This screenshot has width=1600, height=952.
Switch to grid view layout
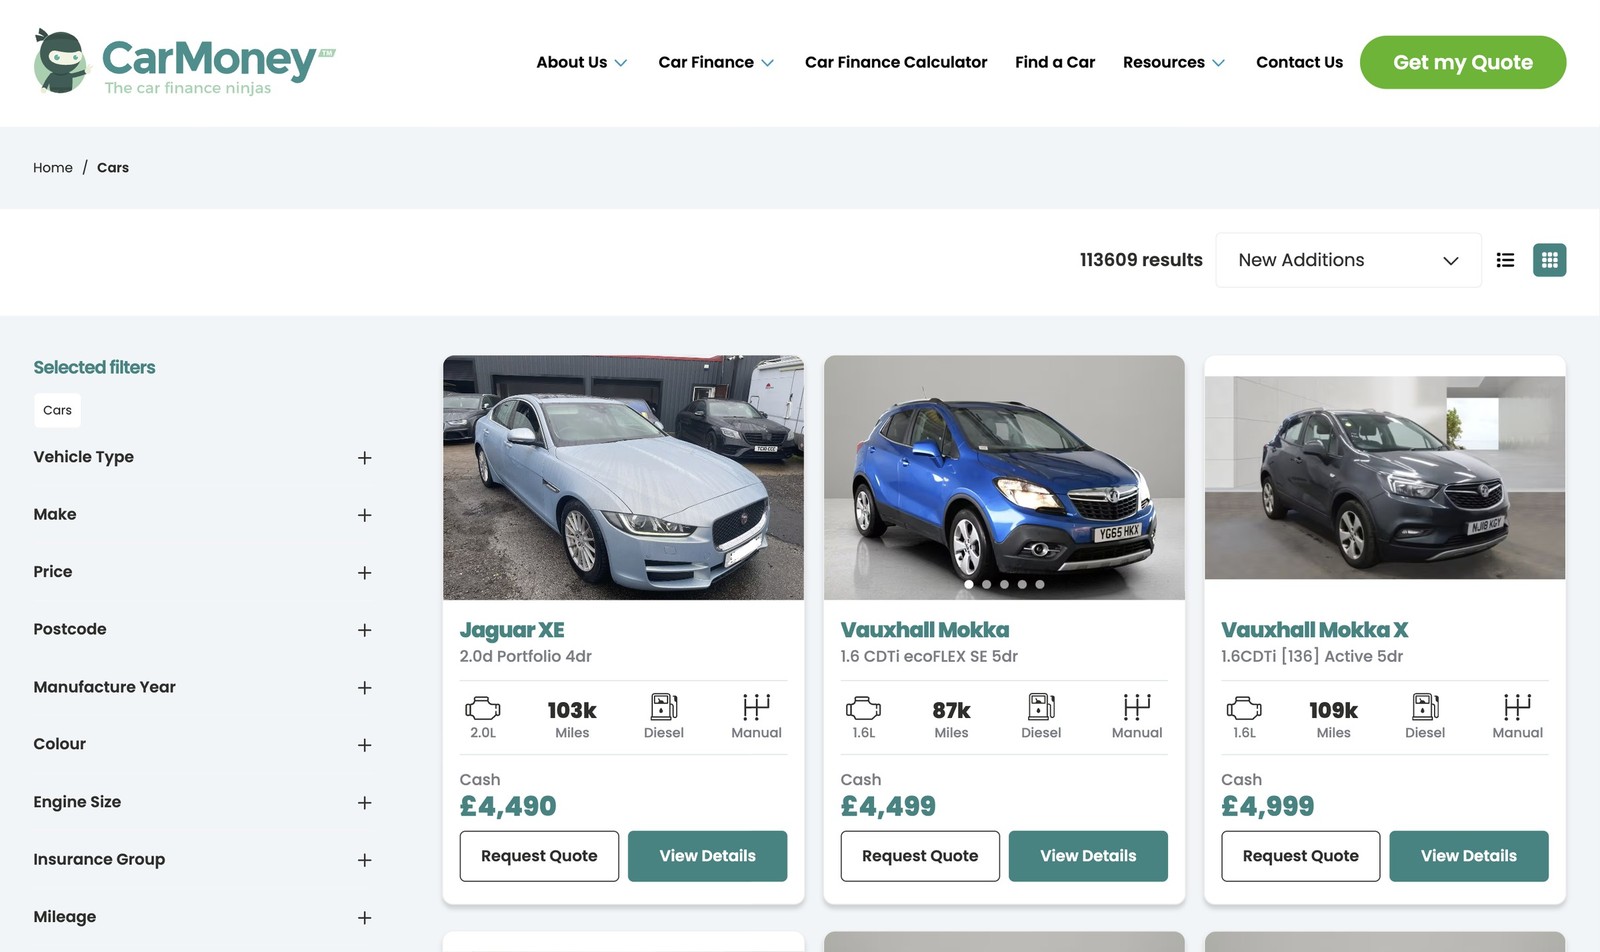click(1549, 260)
